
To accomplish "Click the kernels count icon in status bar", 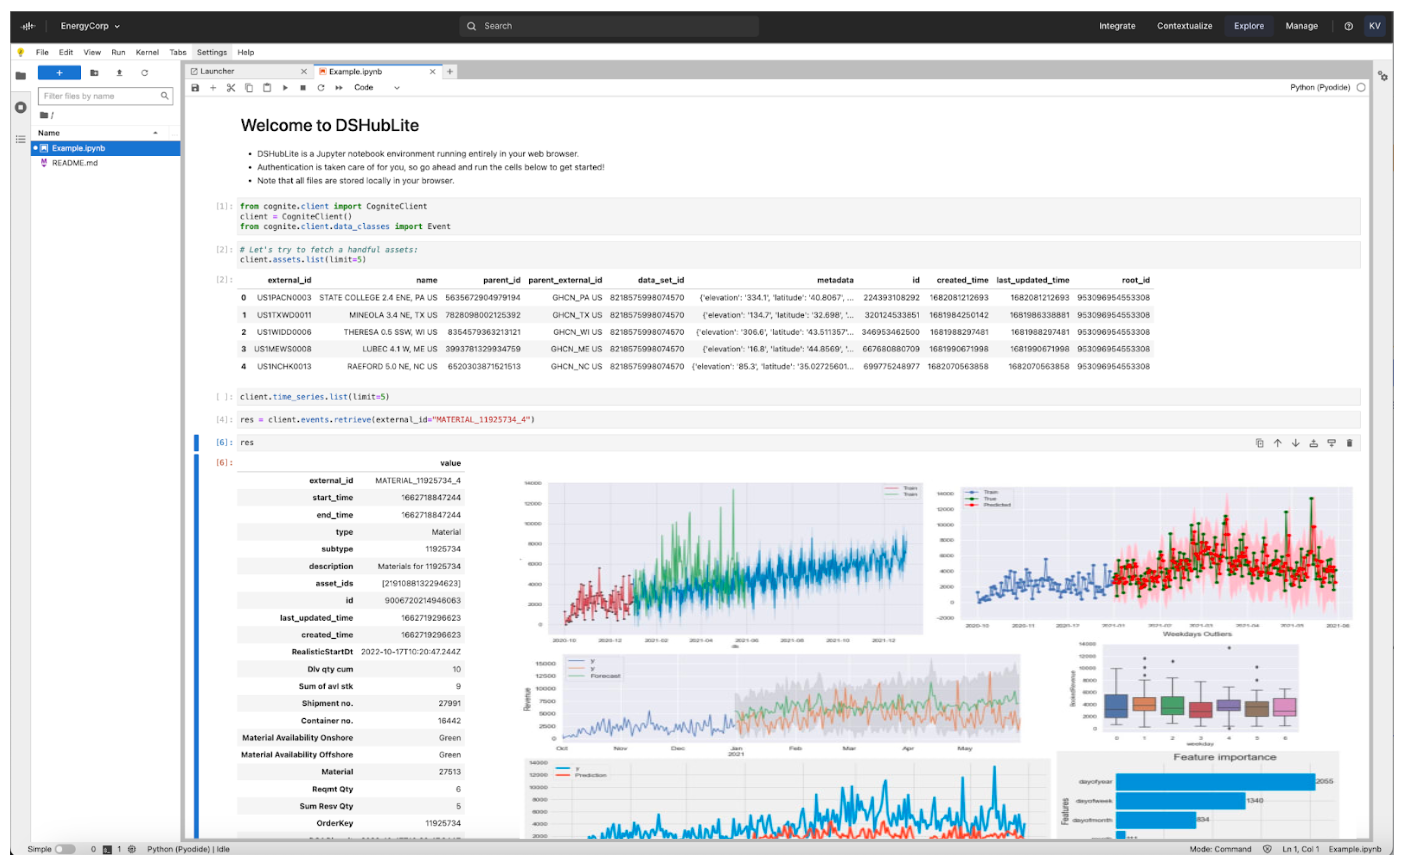I will tap(132, 849).
